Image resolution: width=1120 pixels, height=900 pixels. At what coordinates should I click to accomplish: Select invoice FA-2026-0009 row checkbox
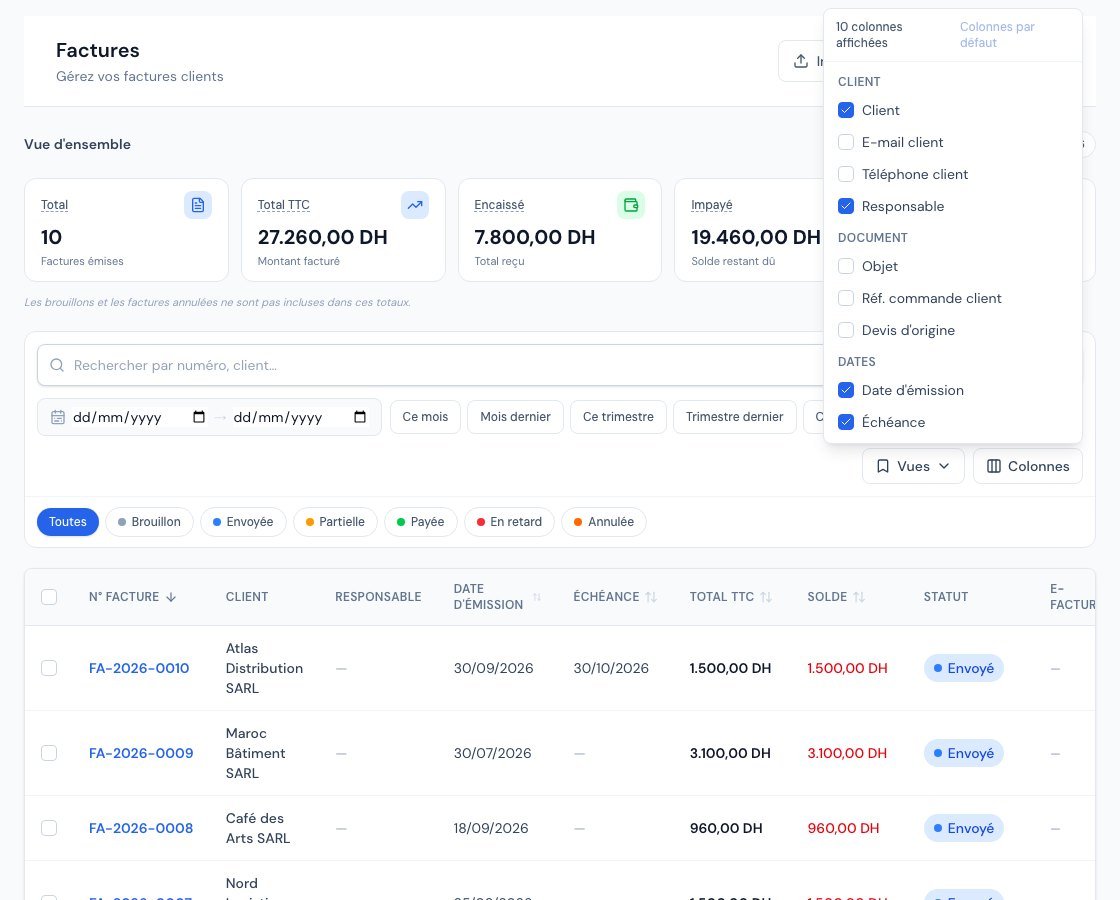(49, 753)
